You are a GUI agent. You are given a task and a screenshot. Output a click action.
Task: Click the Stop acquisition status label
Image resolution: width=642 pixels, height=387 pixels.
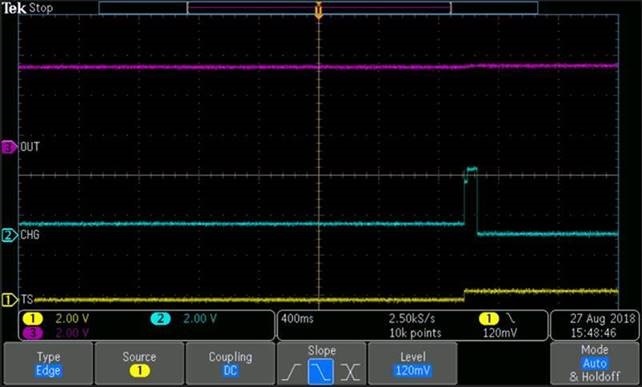(x=41, y=8)
